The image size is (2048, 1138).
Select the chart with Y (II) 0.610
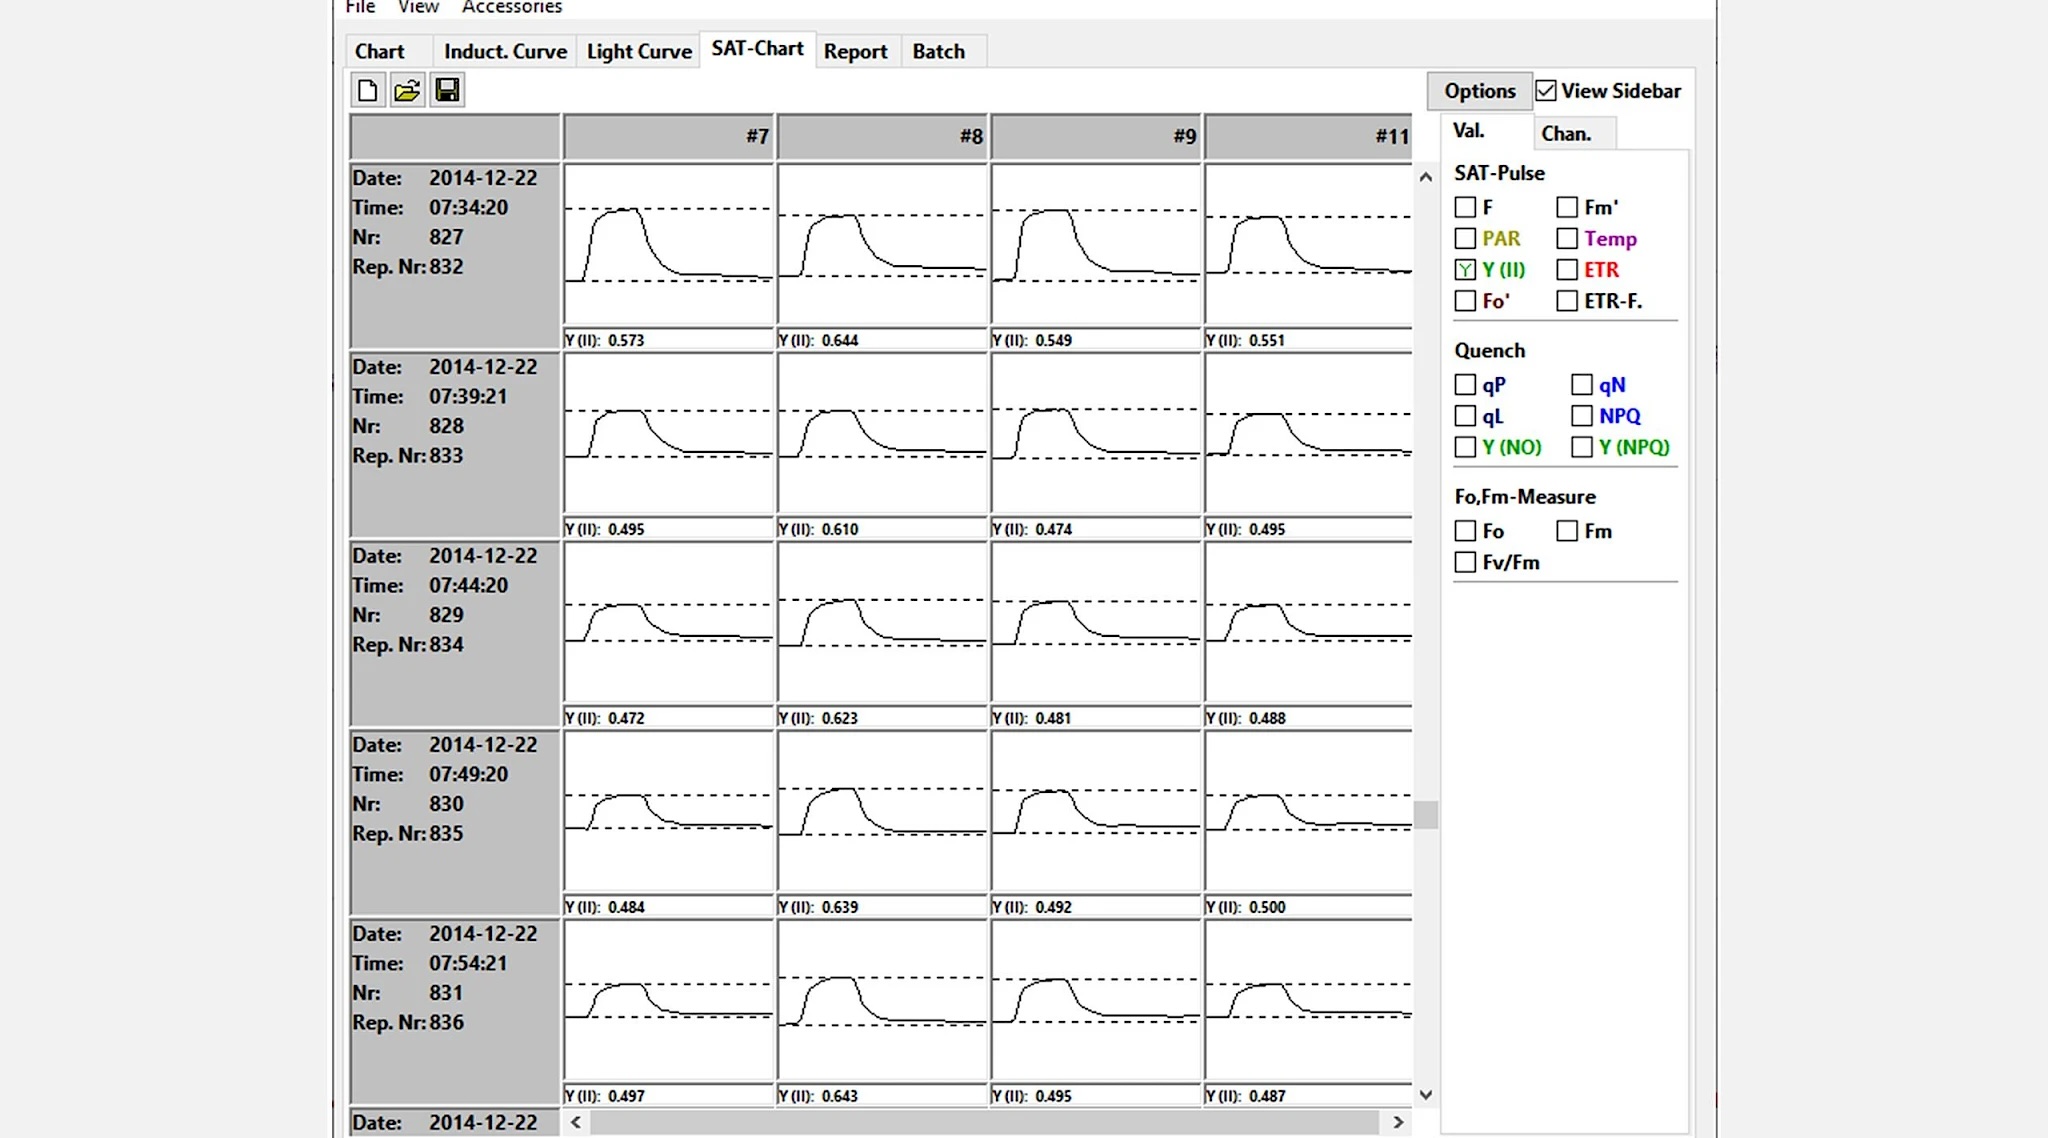882,433
